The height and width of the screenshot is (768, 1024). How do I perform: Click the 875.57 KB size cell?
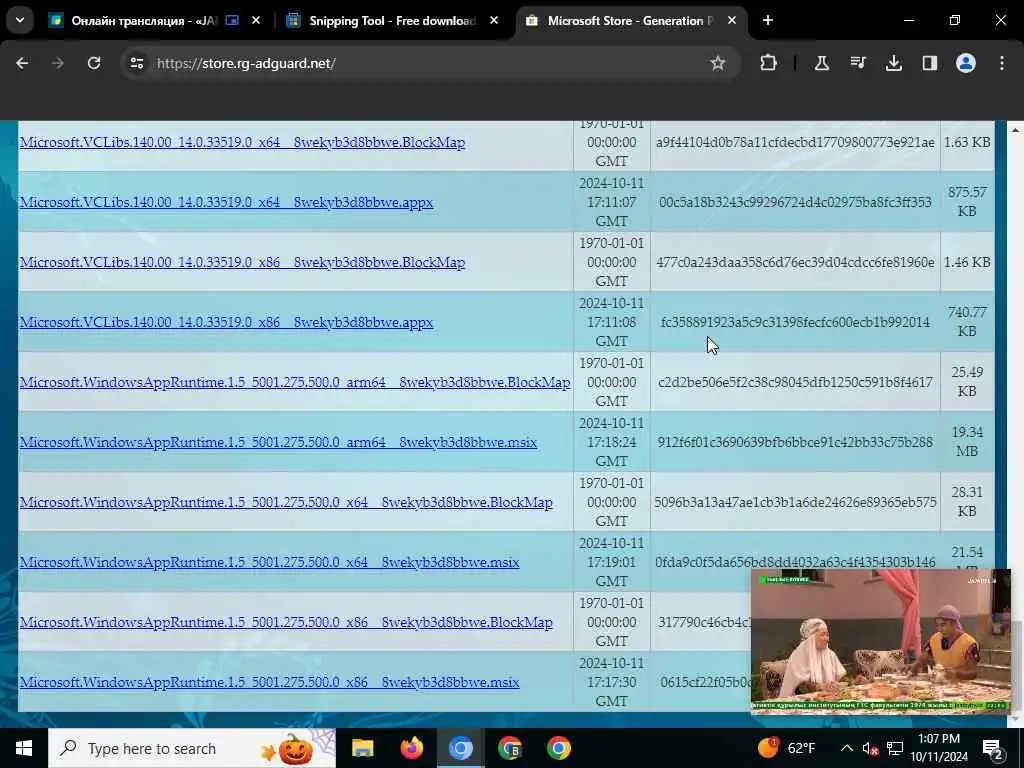[x=967, y=202]
